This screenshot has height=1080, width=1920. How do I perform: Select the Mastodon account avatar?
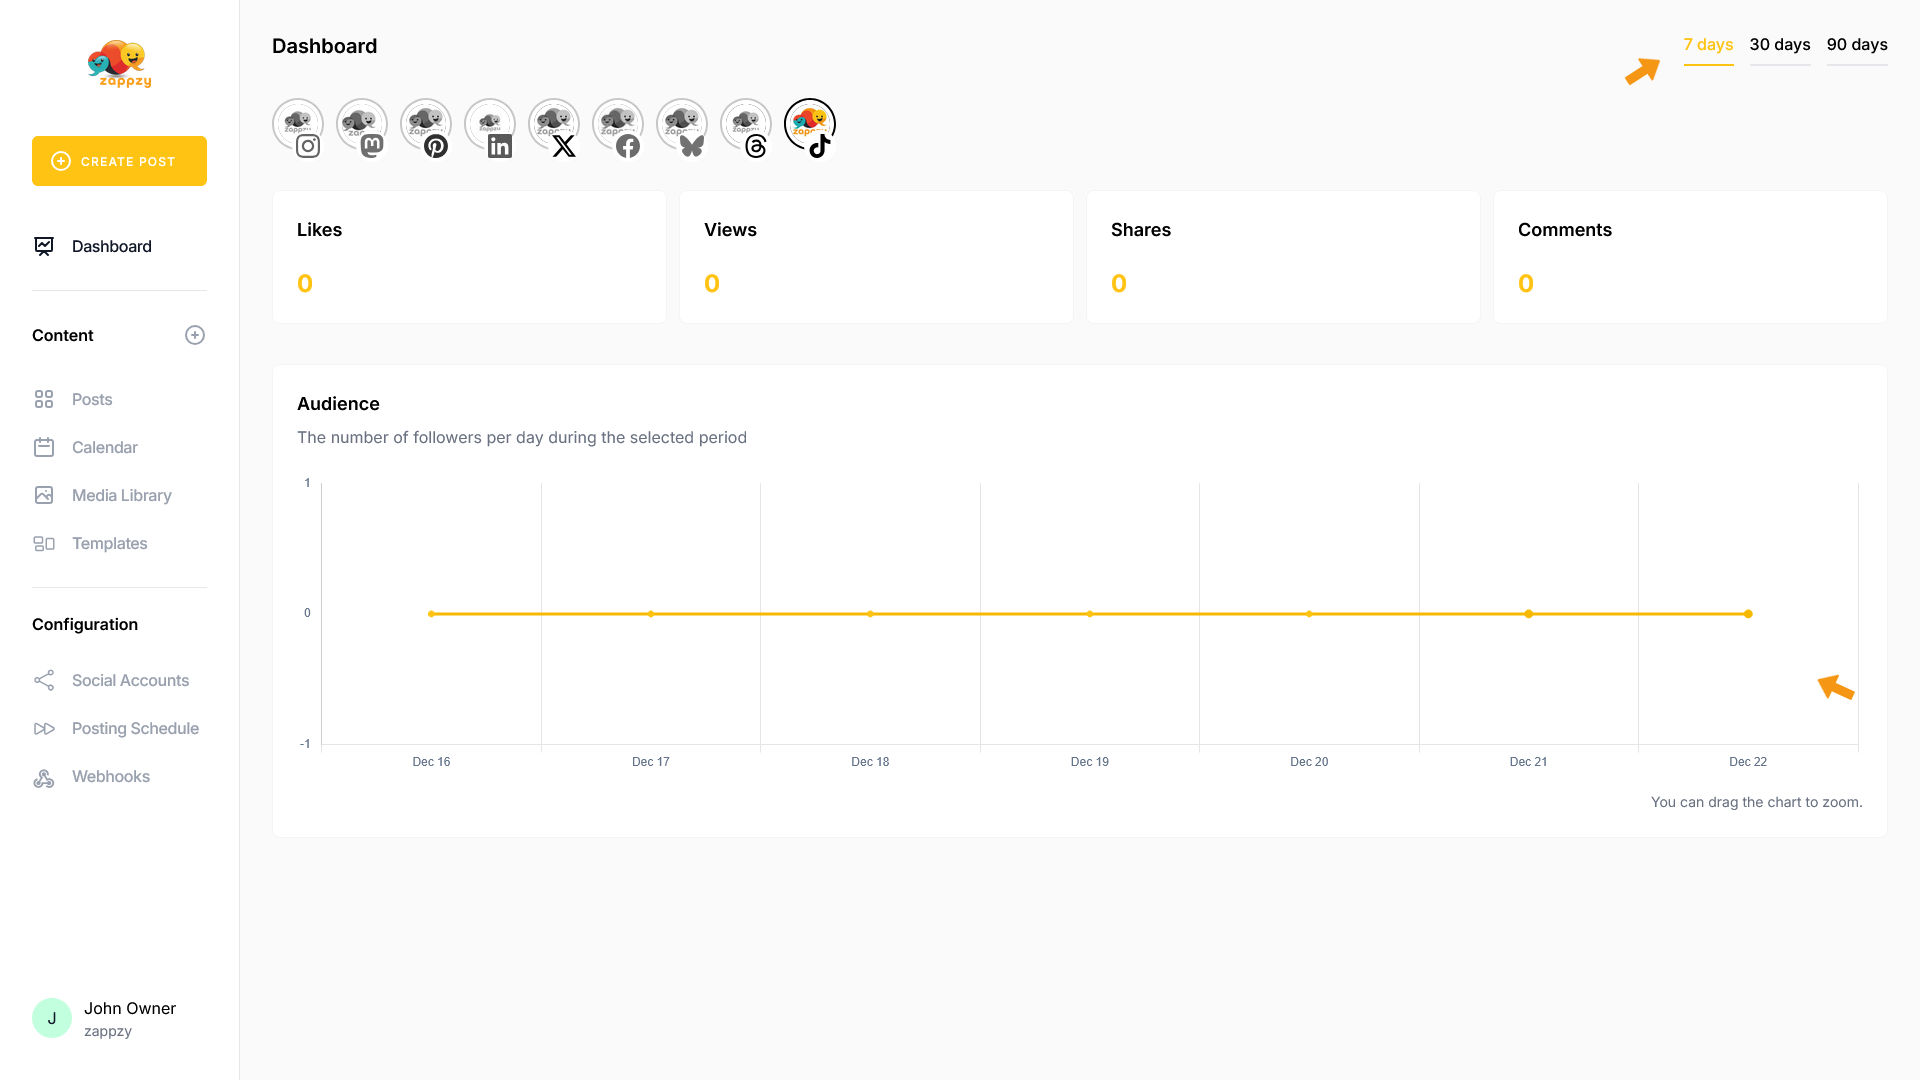362,125
